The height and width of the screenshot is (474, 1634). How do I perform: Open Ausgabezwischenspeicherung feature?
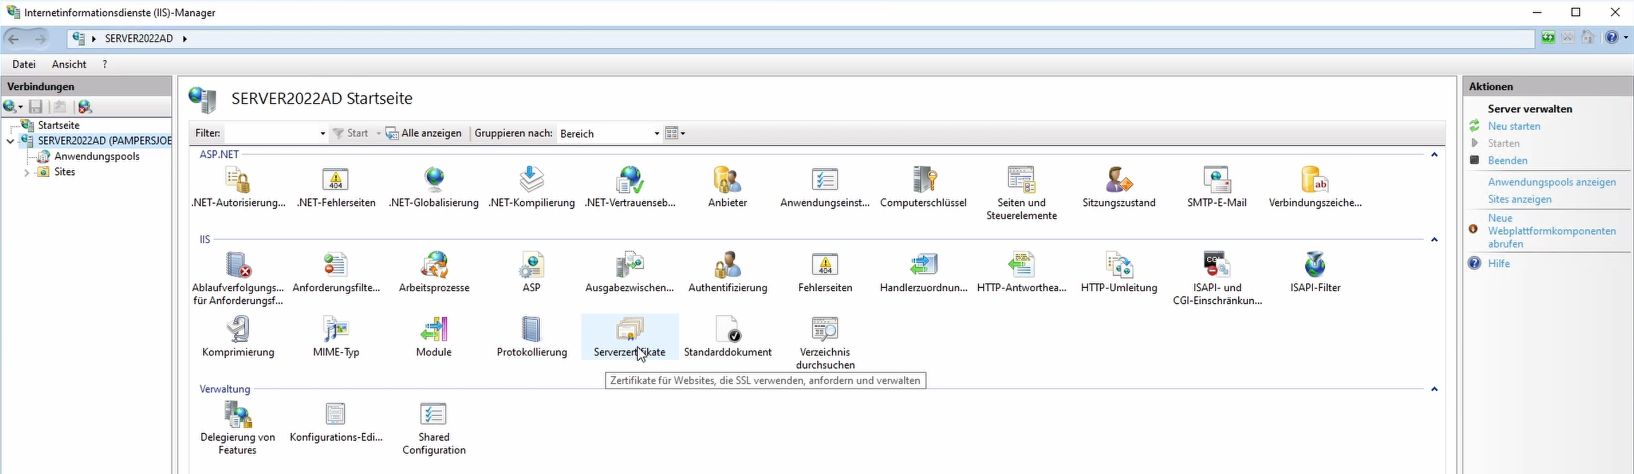[x=630, y=272]
